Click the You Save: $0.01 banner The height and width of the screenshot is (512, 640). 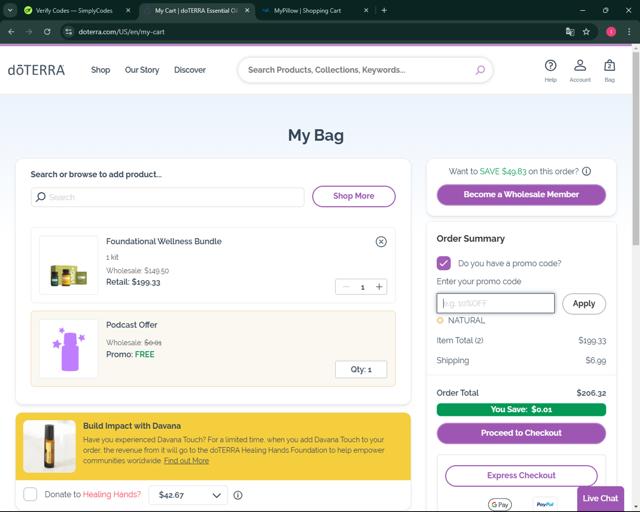(x=521, y=410)
